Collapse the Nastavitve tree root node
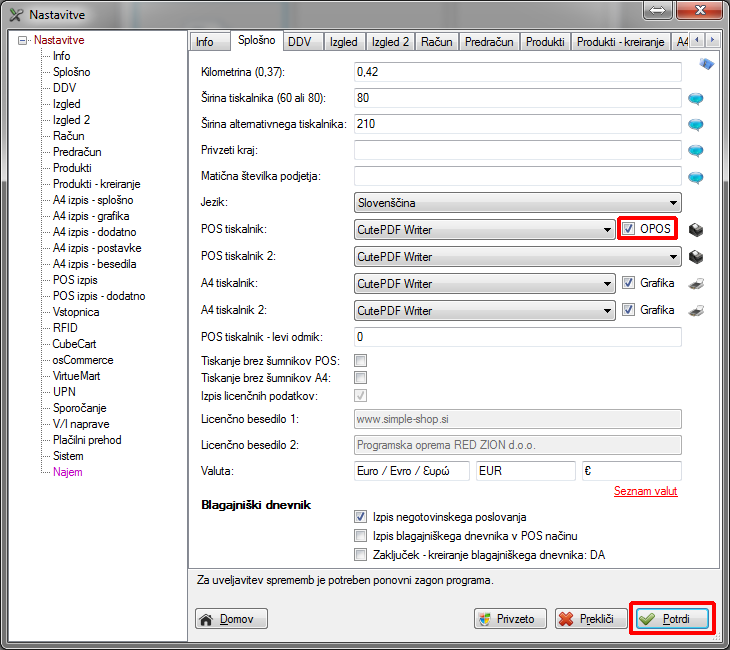The height and width of the screenshot is (650, 730). (23, 40)
